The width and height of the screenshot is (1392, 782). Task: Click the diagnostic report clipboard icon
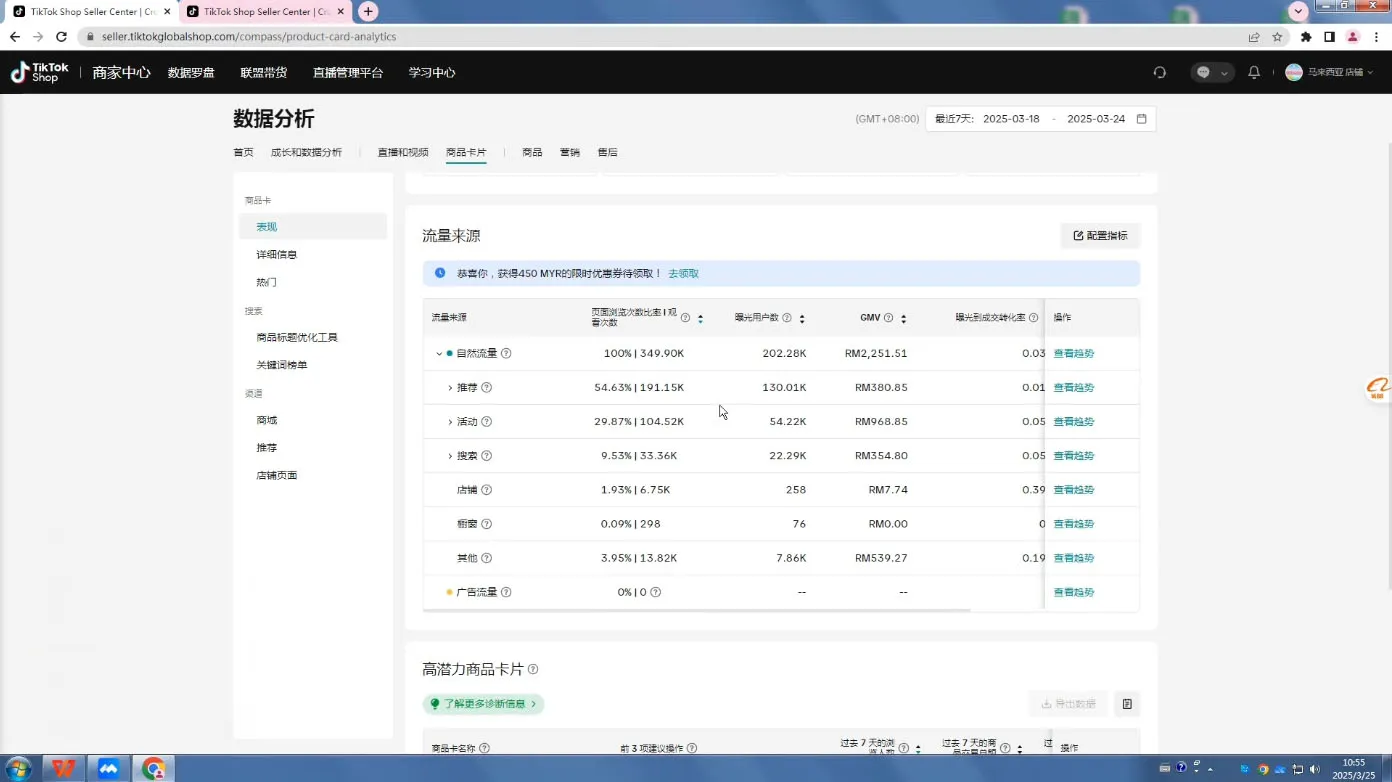point(1127,703)
